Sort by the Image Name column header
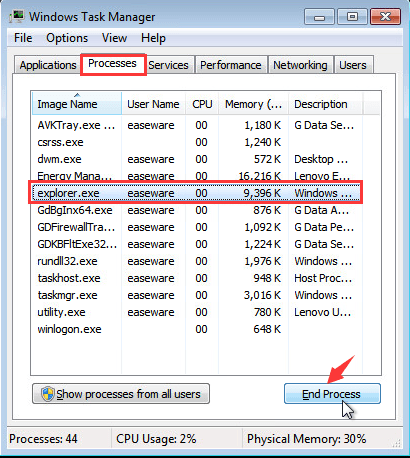The height and width of the screenshot is (458, 410). (x=77, y=104)
